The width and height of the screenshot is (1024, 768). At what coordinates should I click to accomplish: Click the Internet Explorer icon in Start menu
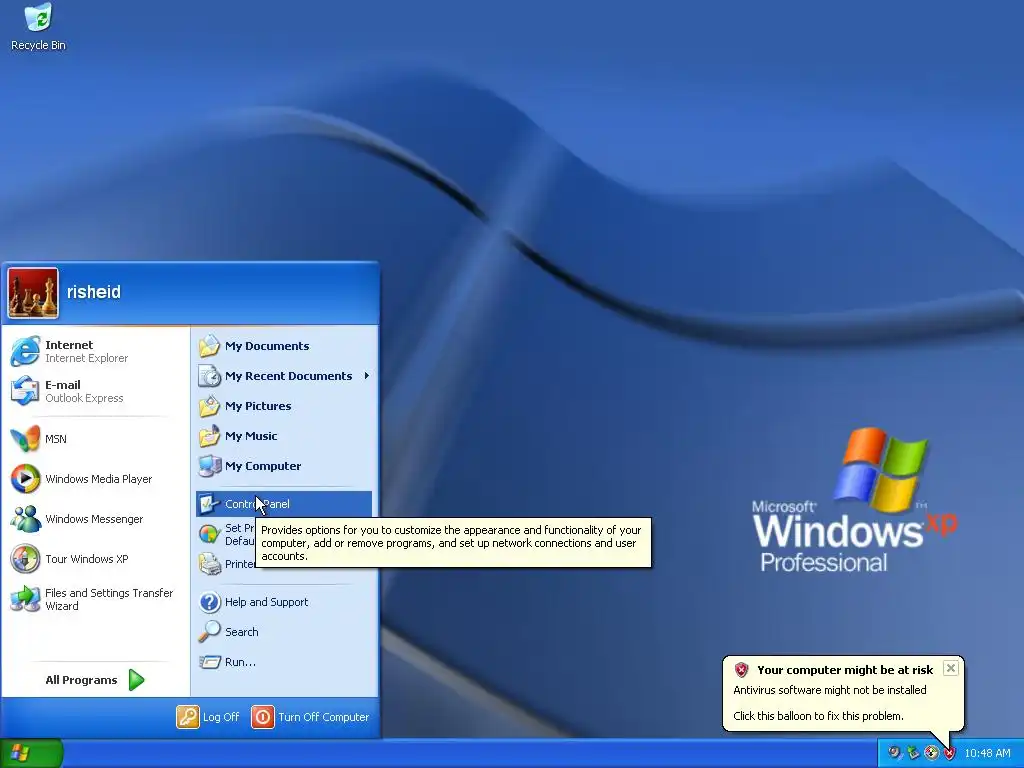(x=25, y=351)
